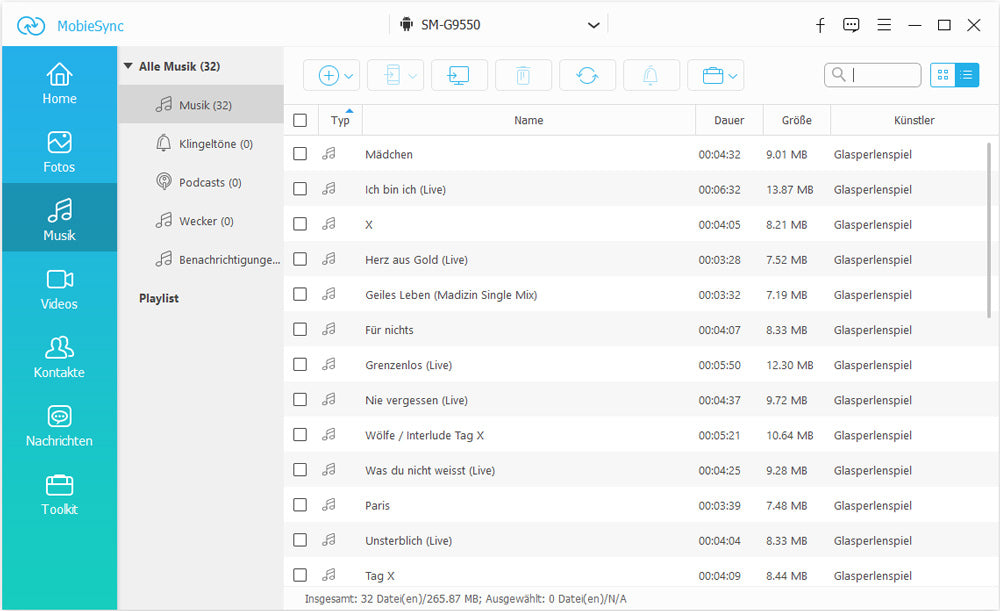Toggle the select-all checkbox in header
Image resolution: width=1000 pixels, height=611 pixels.
(300, 120)
